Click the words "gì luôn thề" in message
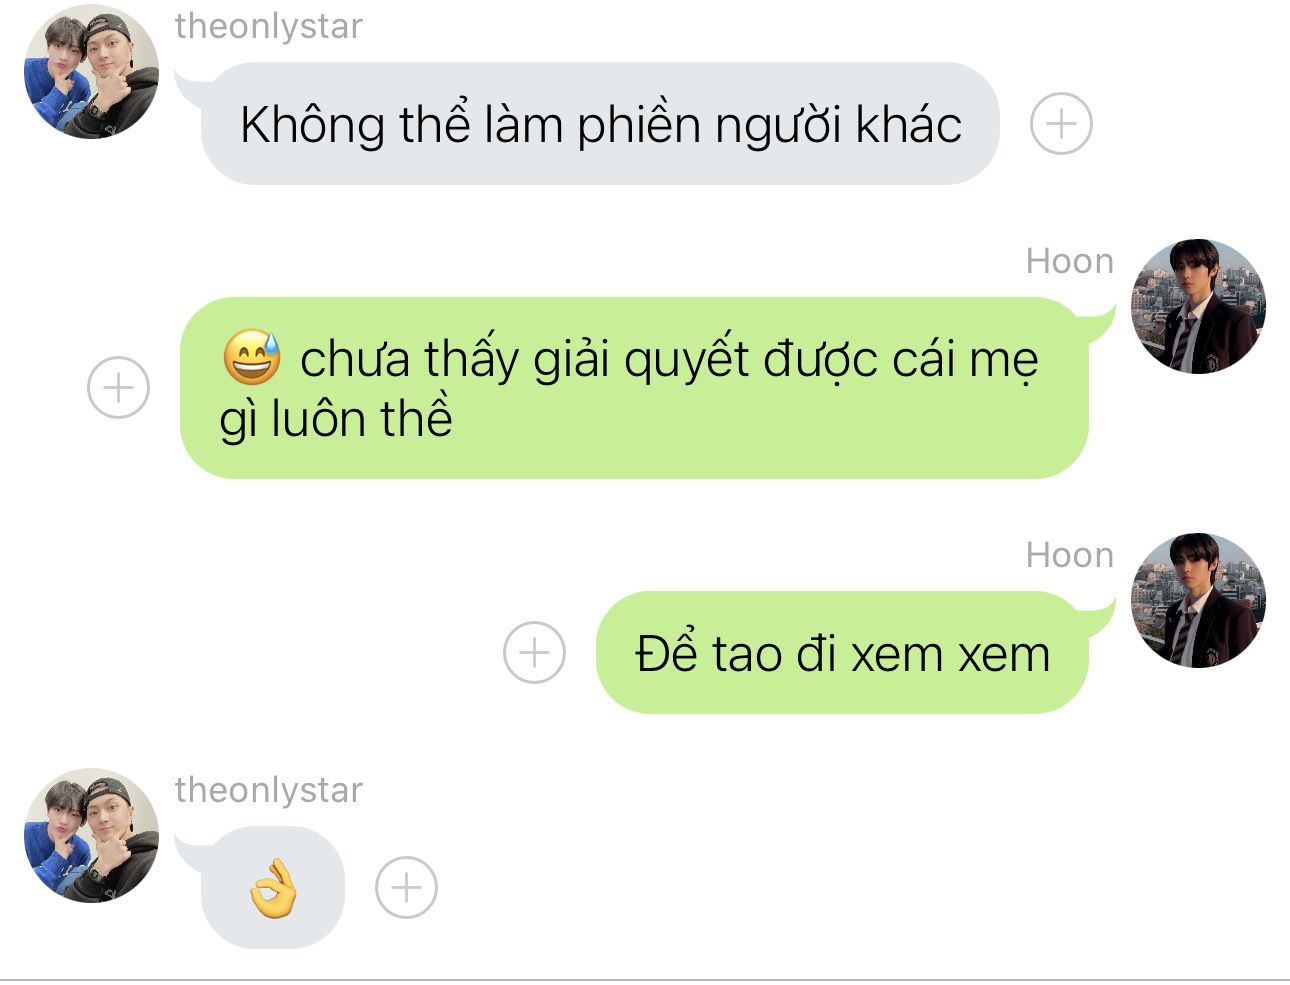Image resolution: width=1290 pixels, height=985 pixels. 336,419
